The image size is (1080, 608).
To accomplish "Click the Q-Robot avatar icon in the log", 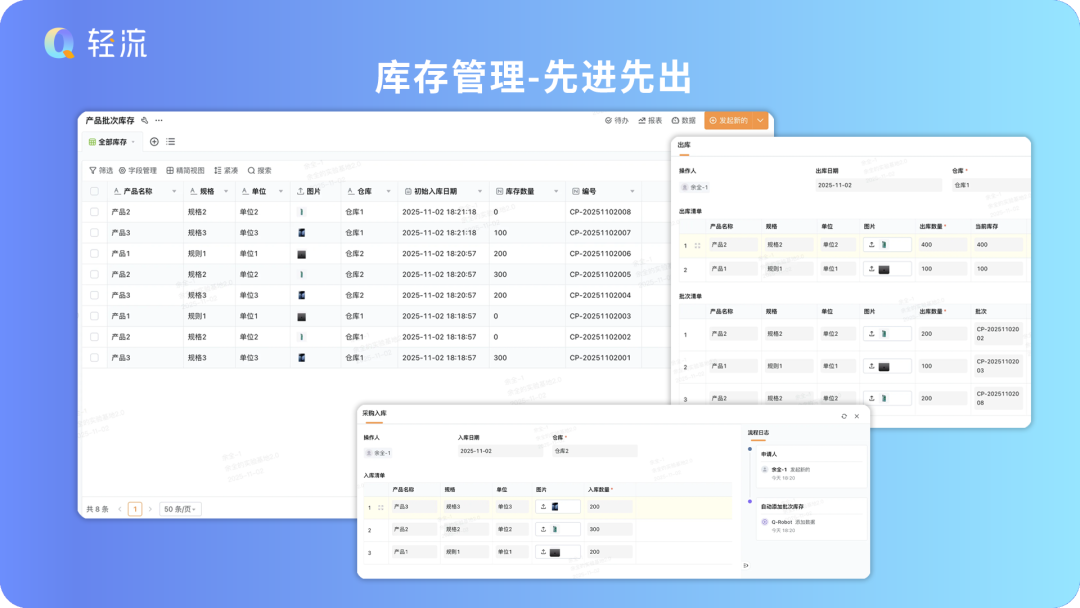I will point(765,522).
